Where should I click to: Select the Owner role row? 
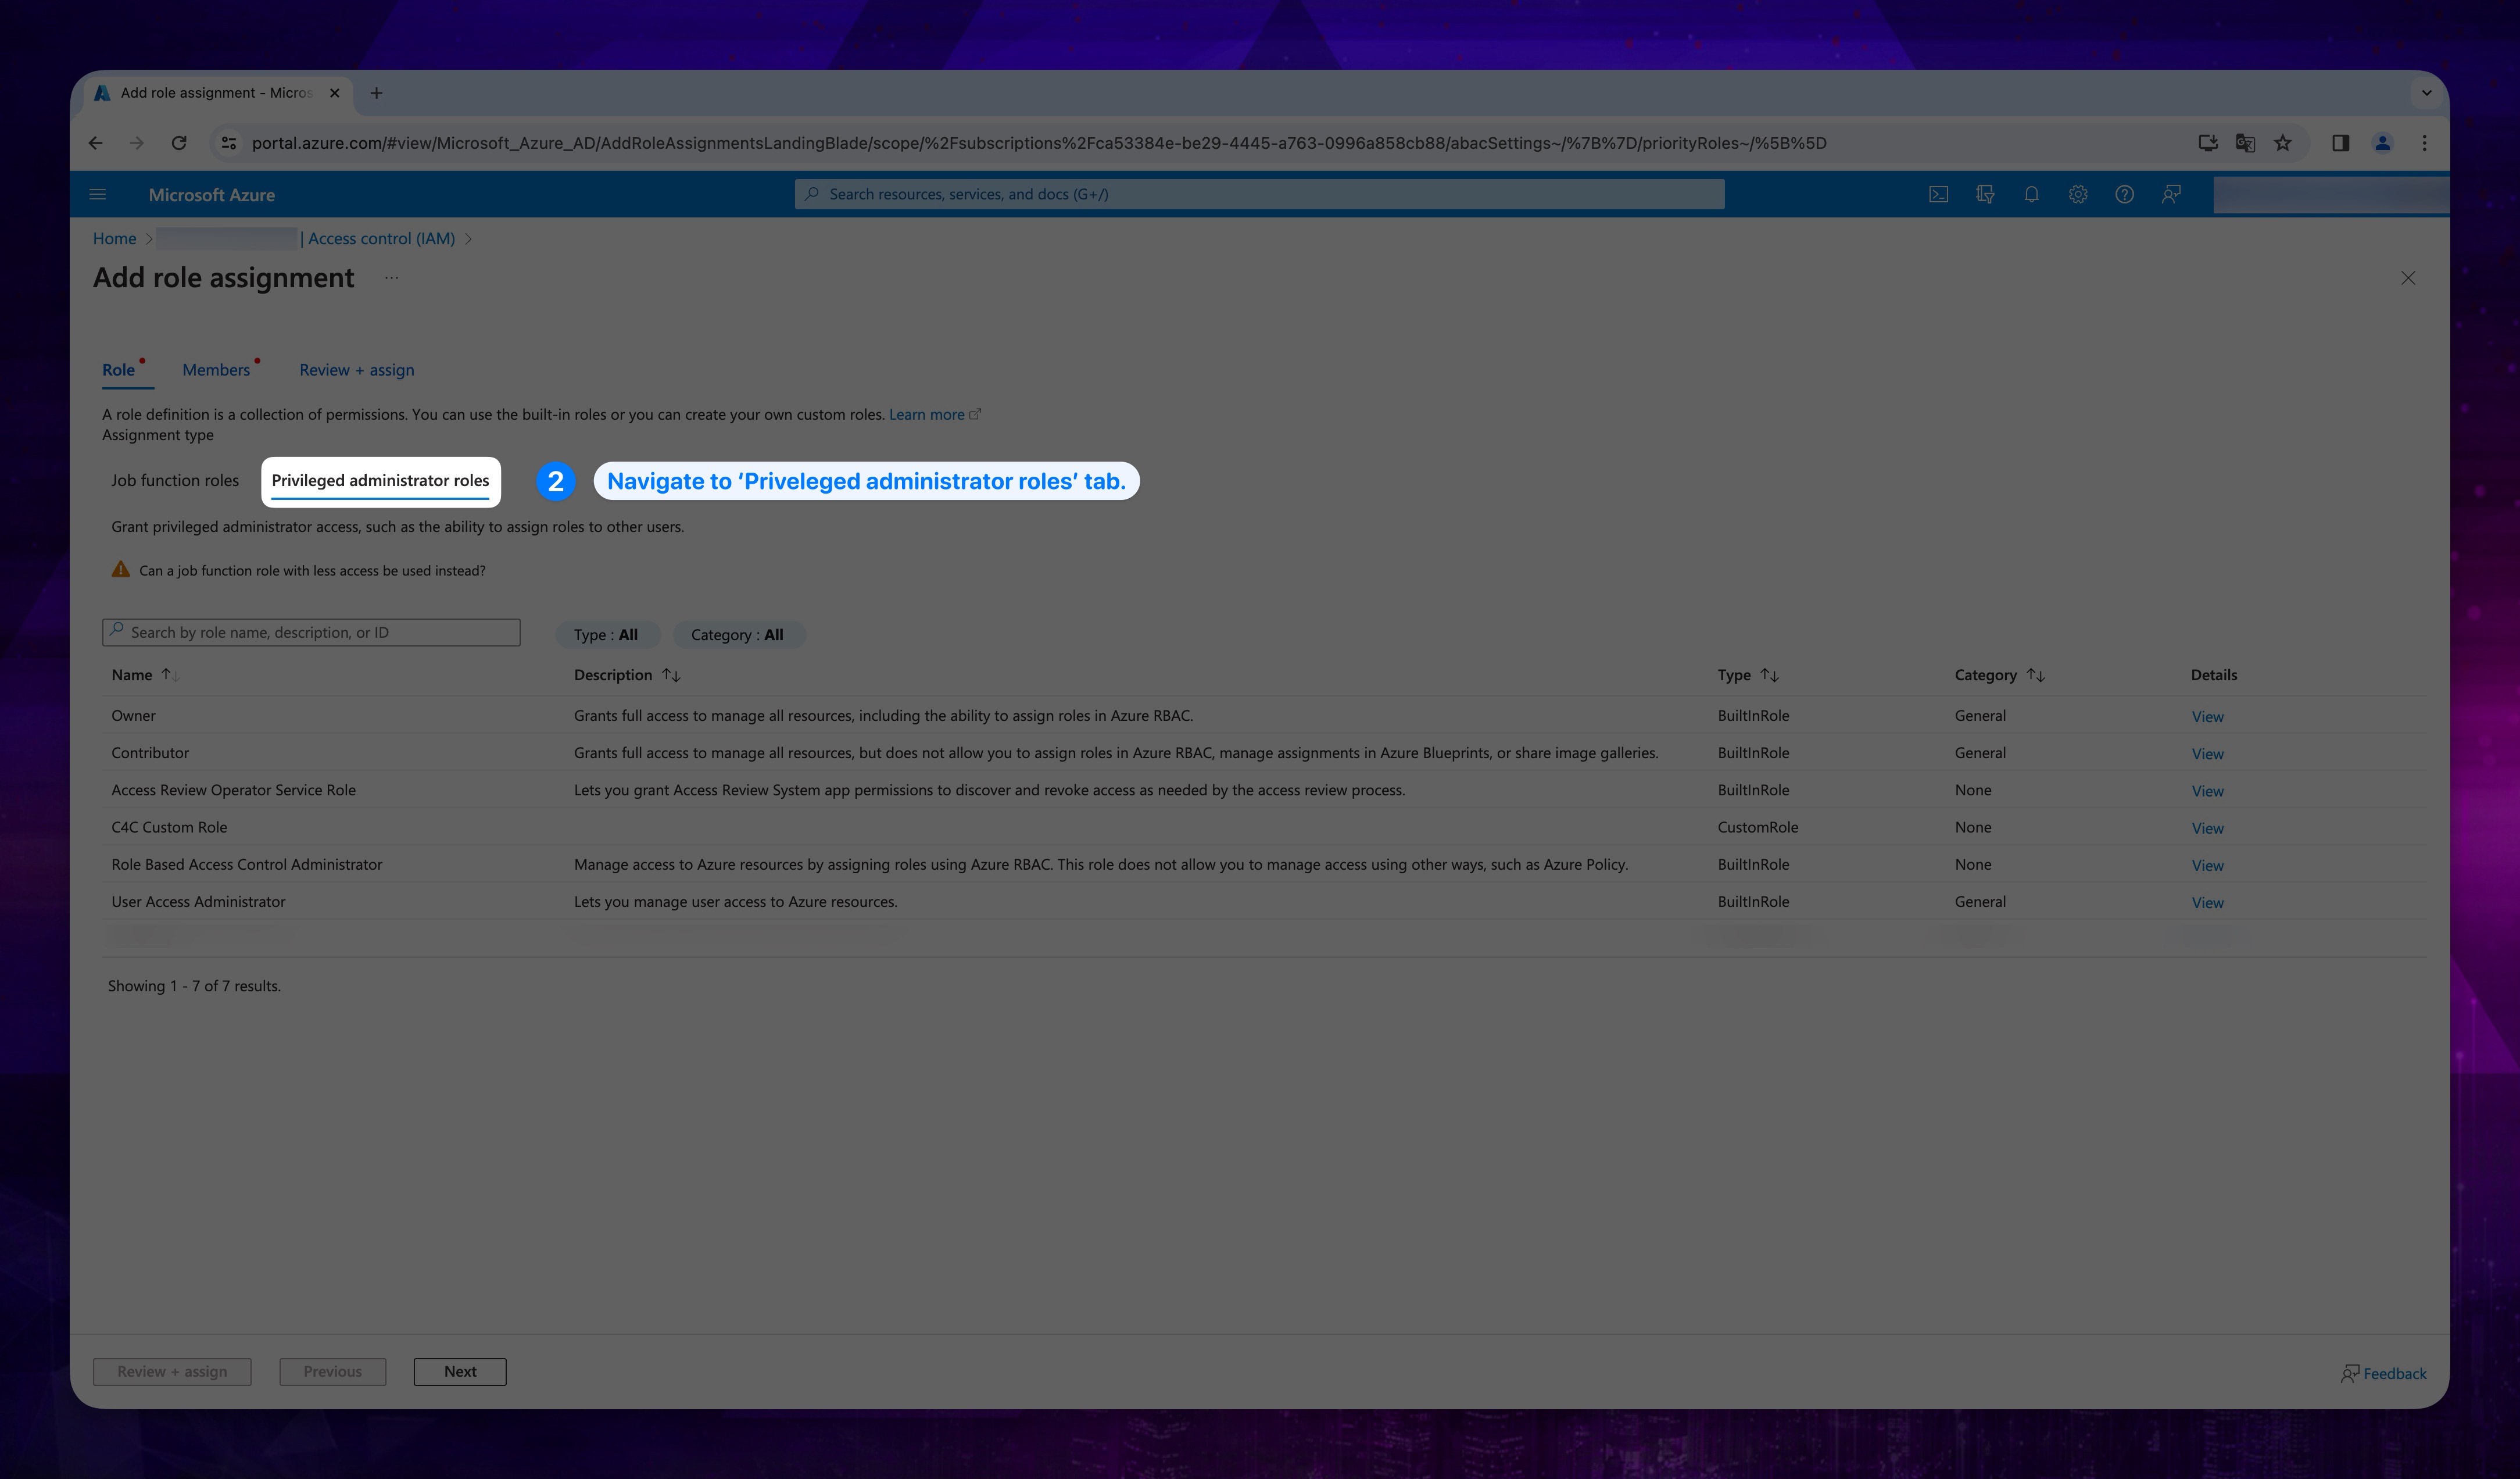1264,715
